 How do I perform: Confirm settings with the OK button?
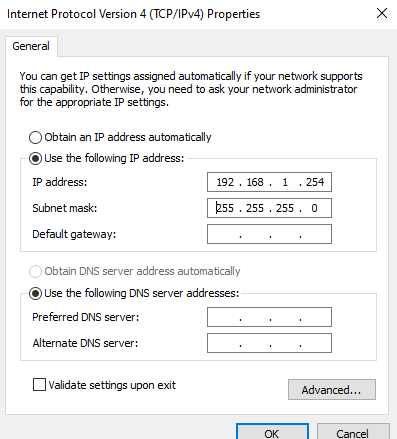272,432
